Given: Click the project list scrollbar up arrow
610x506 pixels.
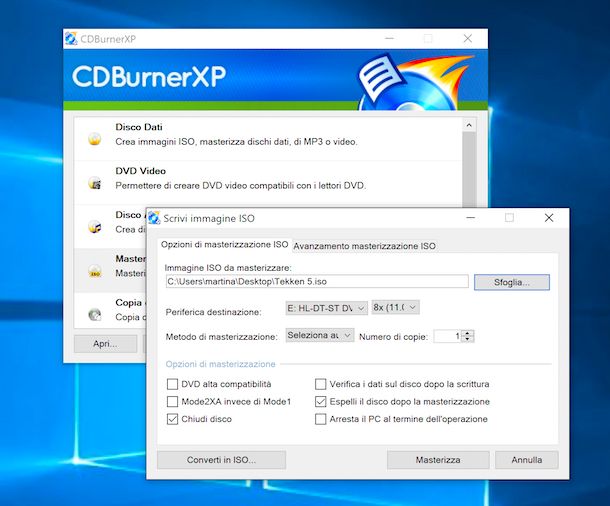Looking at the screenshot, I should [x=469, y=125].
